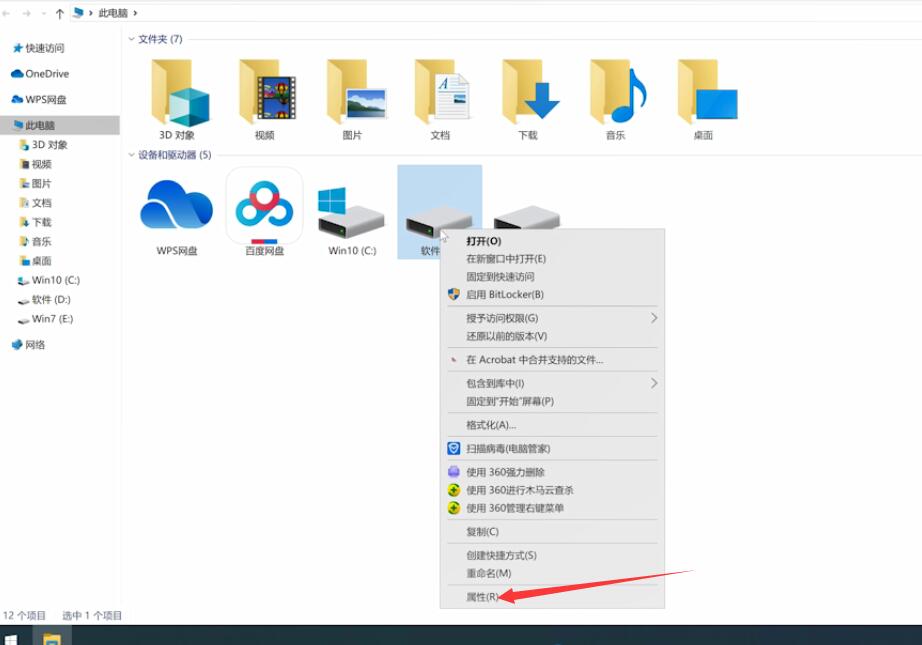
Task: Open the 视频 folder icon
Action: pos(267,92)
